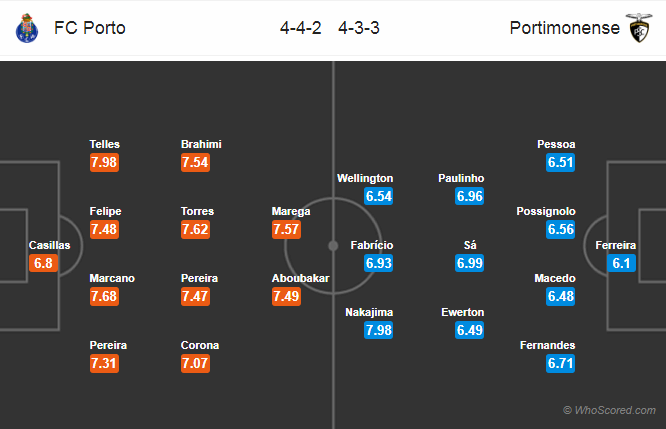
Task: Select the 4-4-2 formation label
Action: [300, 28]
